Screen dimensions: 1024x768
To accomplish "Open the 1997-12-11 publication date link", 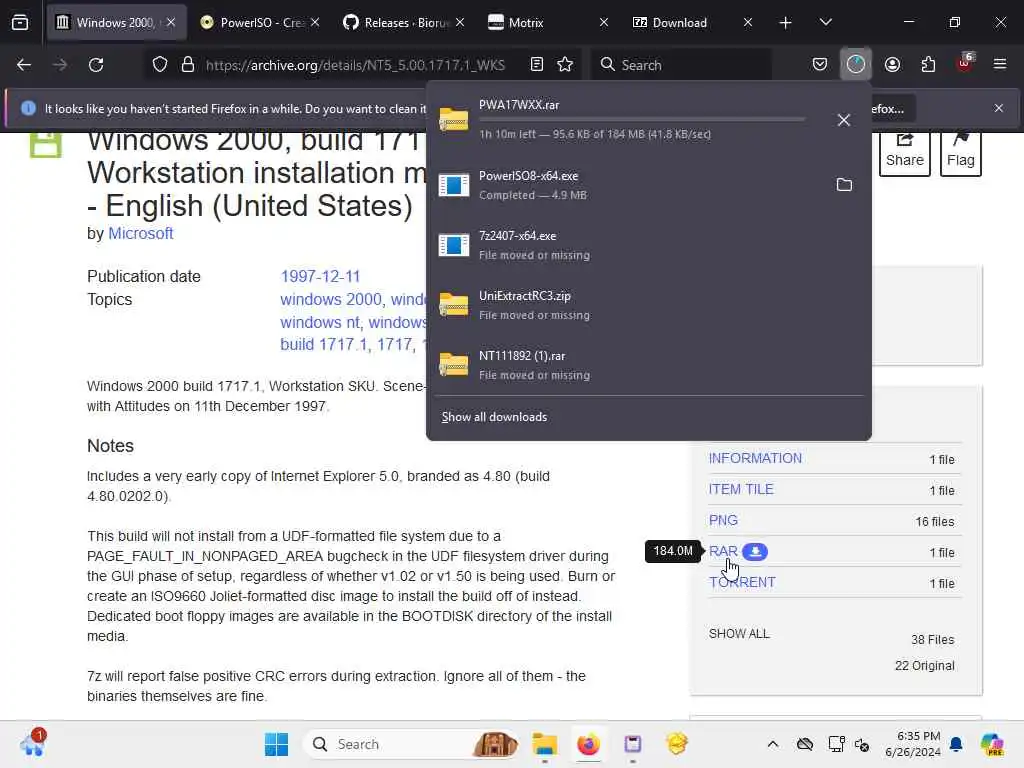I will [320, 277].
